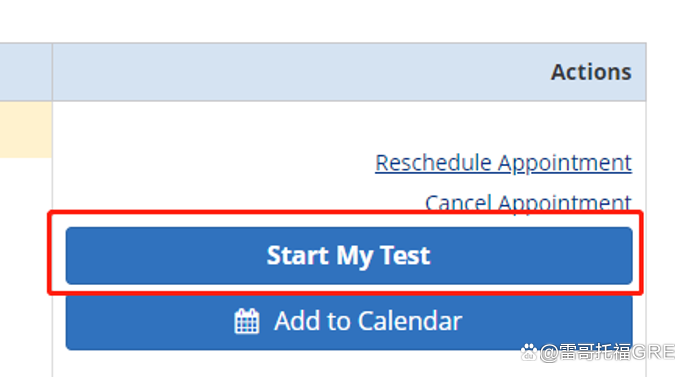Click empty white area above Reschedule Appointment
689x377 pixels.
[349, 125]
